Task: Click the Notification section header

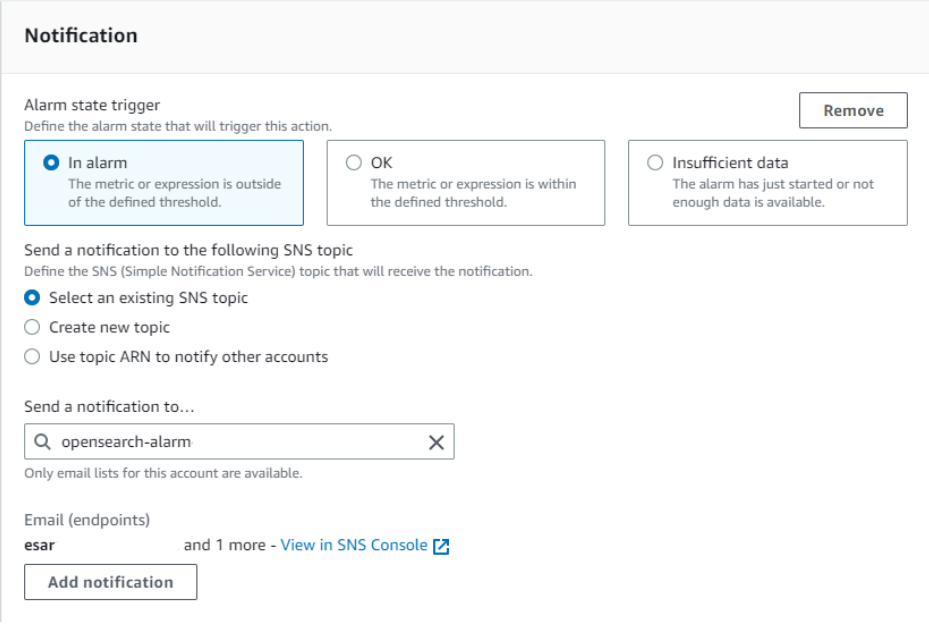Action: pyautogui.click(x=81, y=36)
